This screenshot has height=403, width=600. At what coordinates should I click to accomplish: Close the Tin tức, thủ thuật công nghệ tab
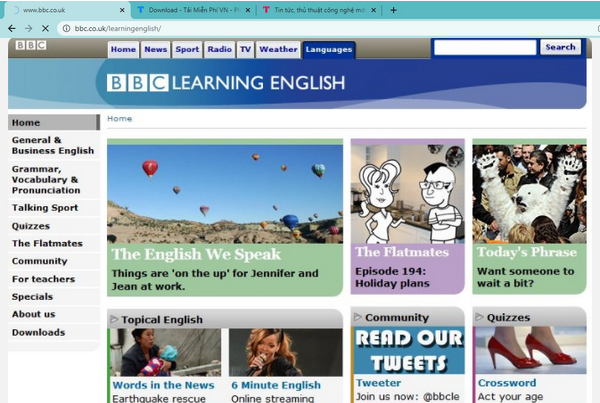click(373, 10)
